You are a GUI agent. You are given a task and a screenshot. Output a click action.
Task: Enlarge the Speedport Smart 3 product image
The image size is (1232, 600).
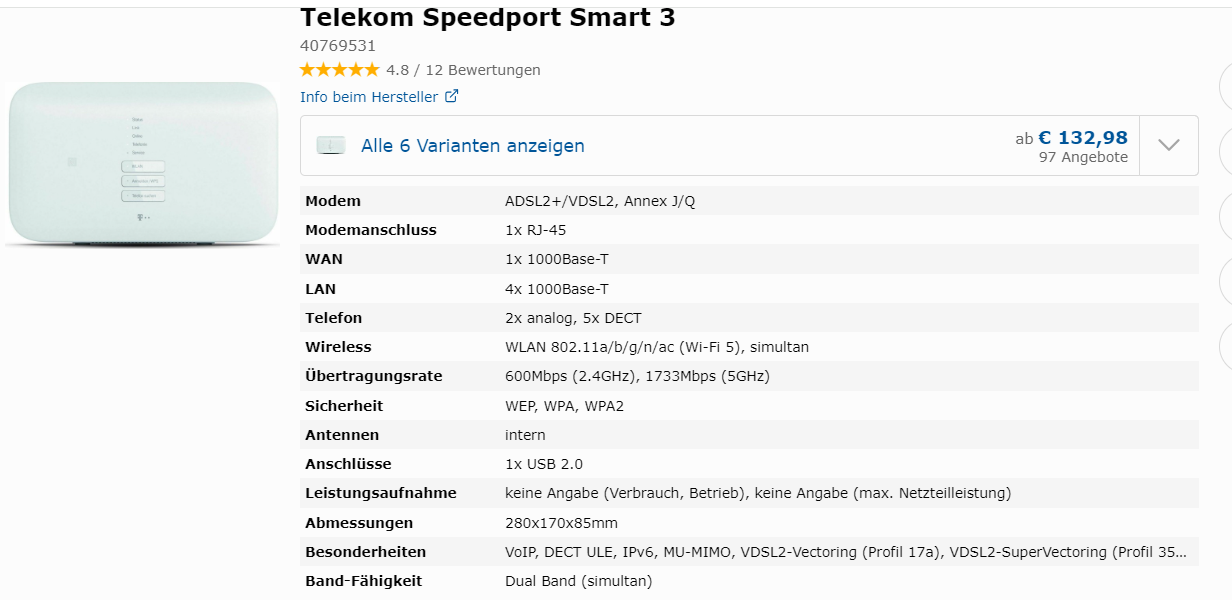click(142, 163)
